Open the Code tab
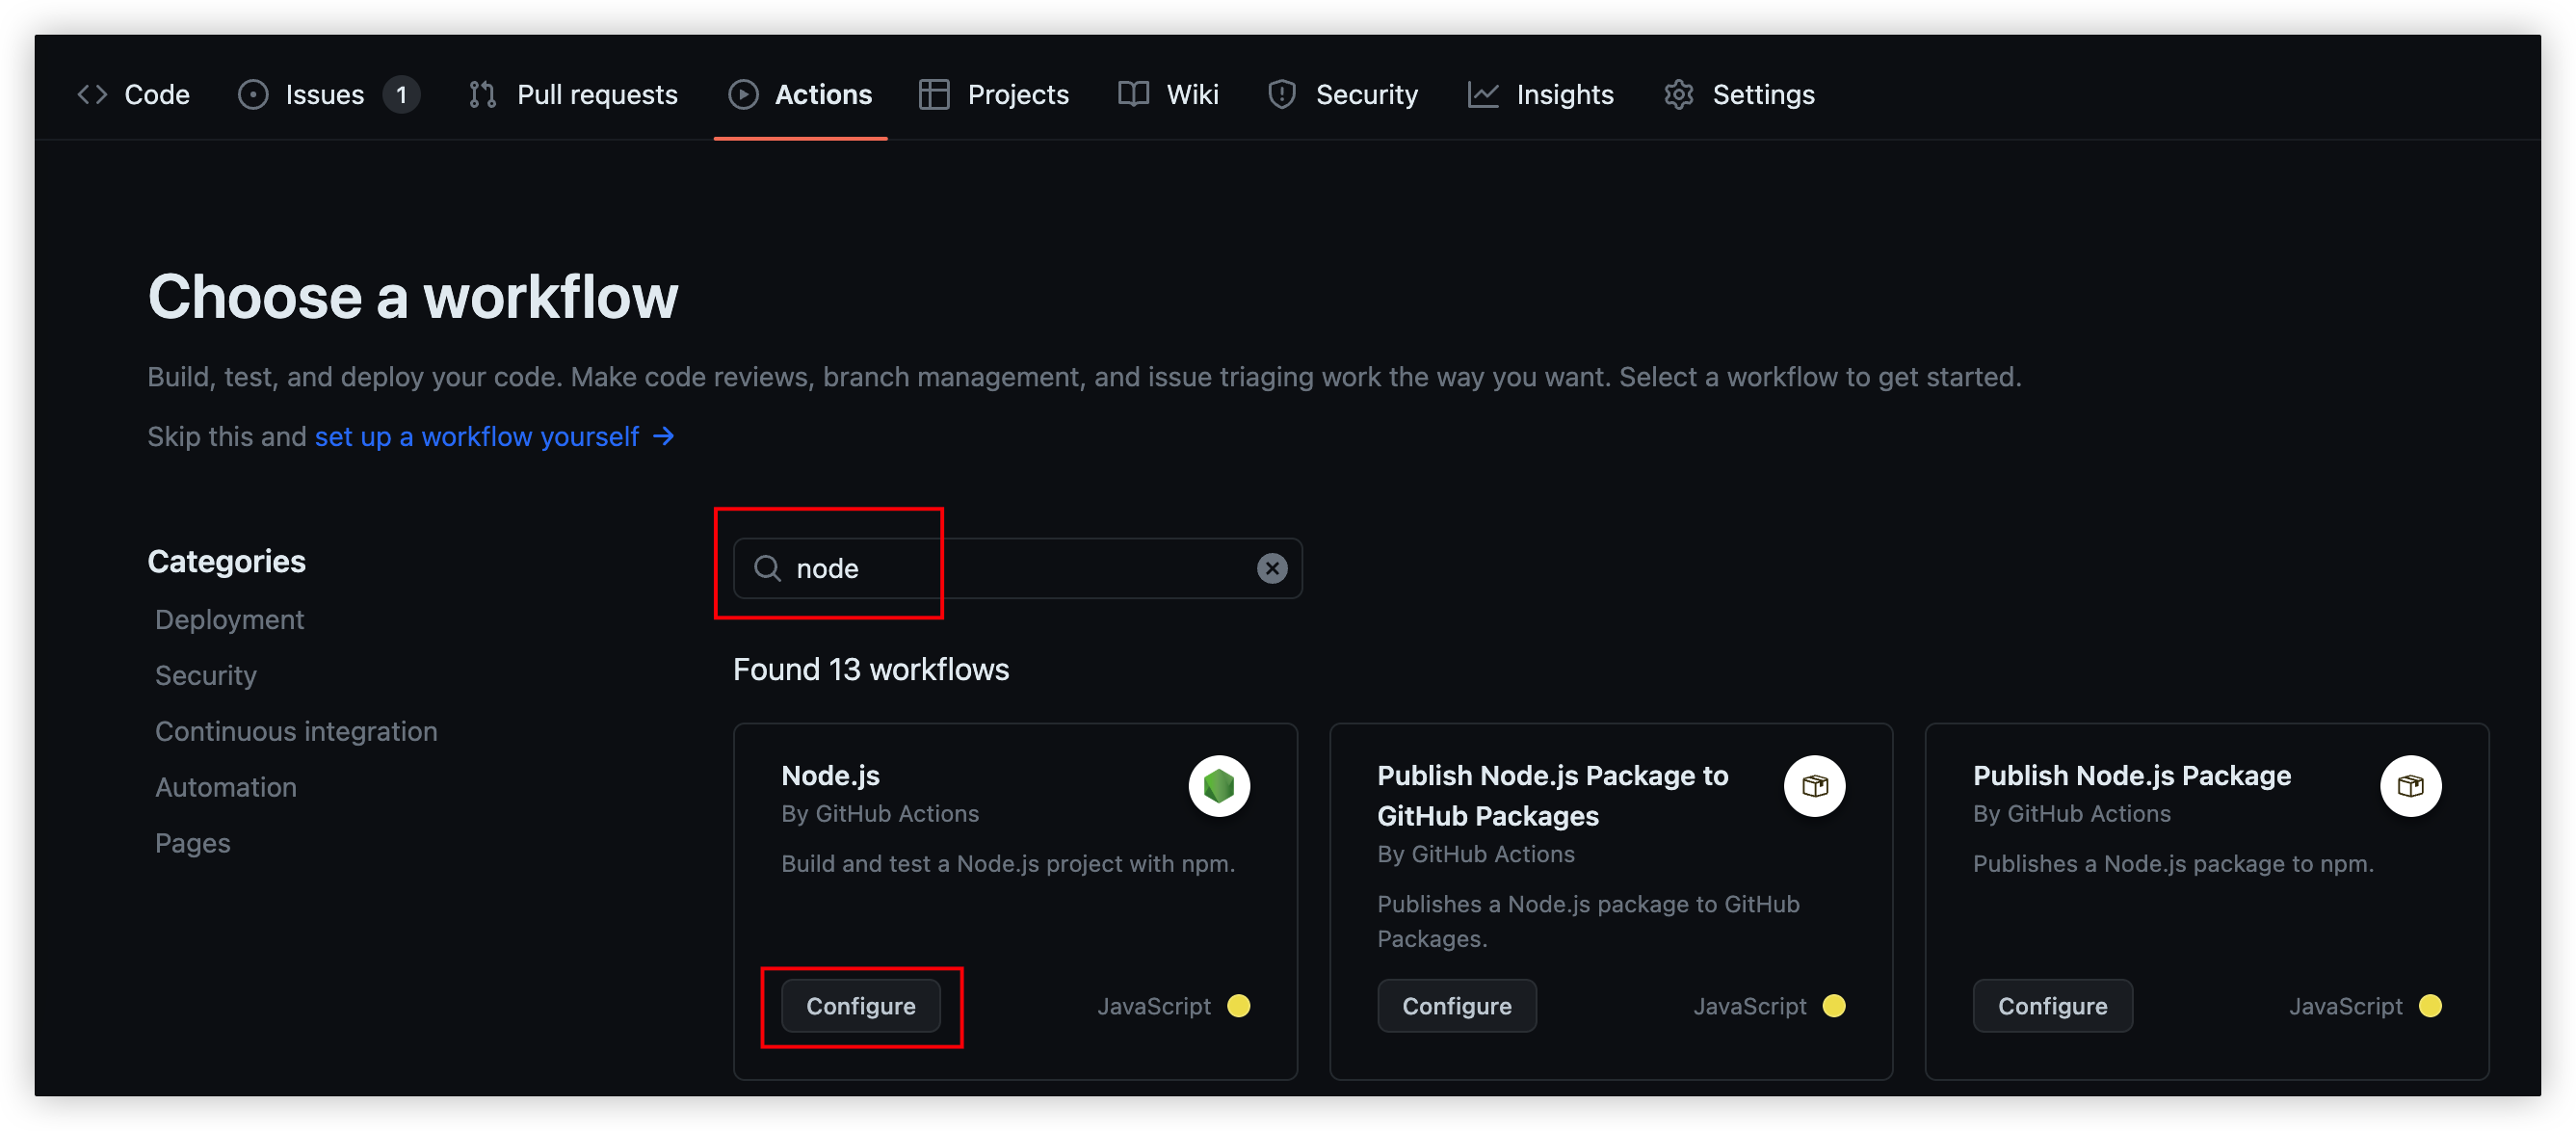 134,95
